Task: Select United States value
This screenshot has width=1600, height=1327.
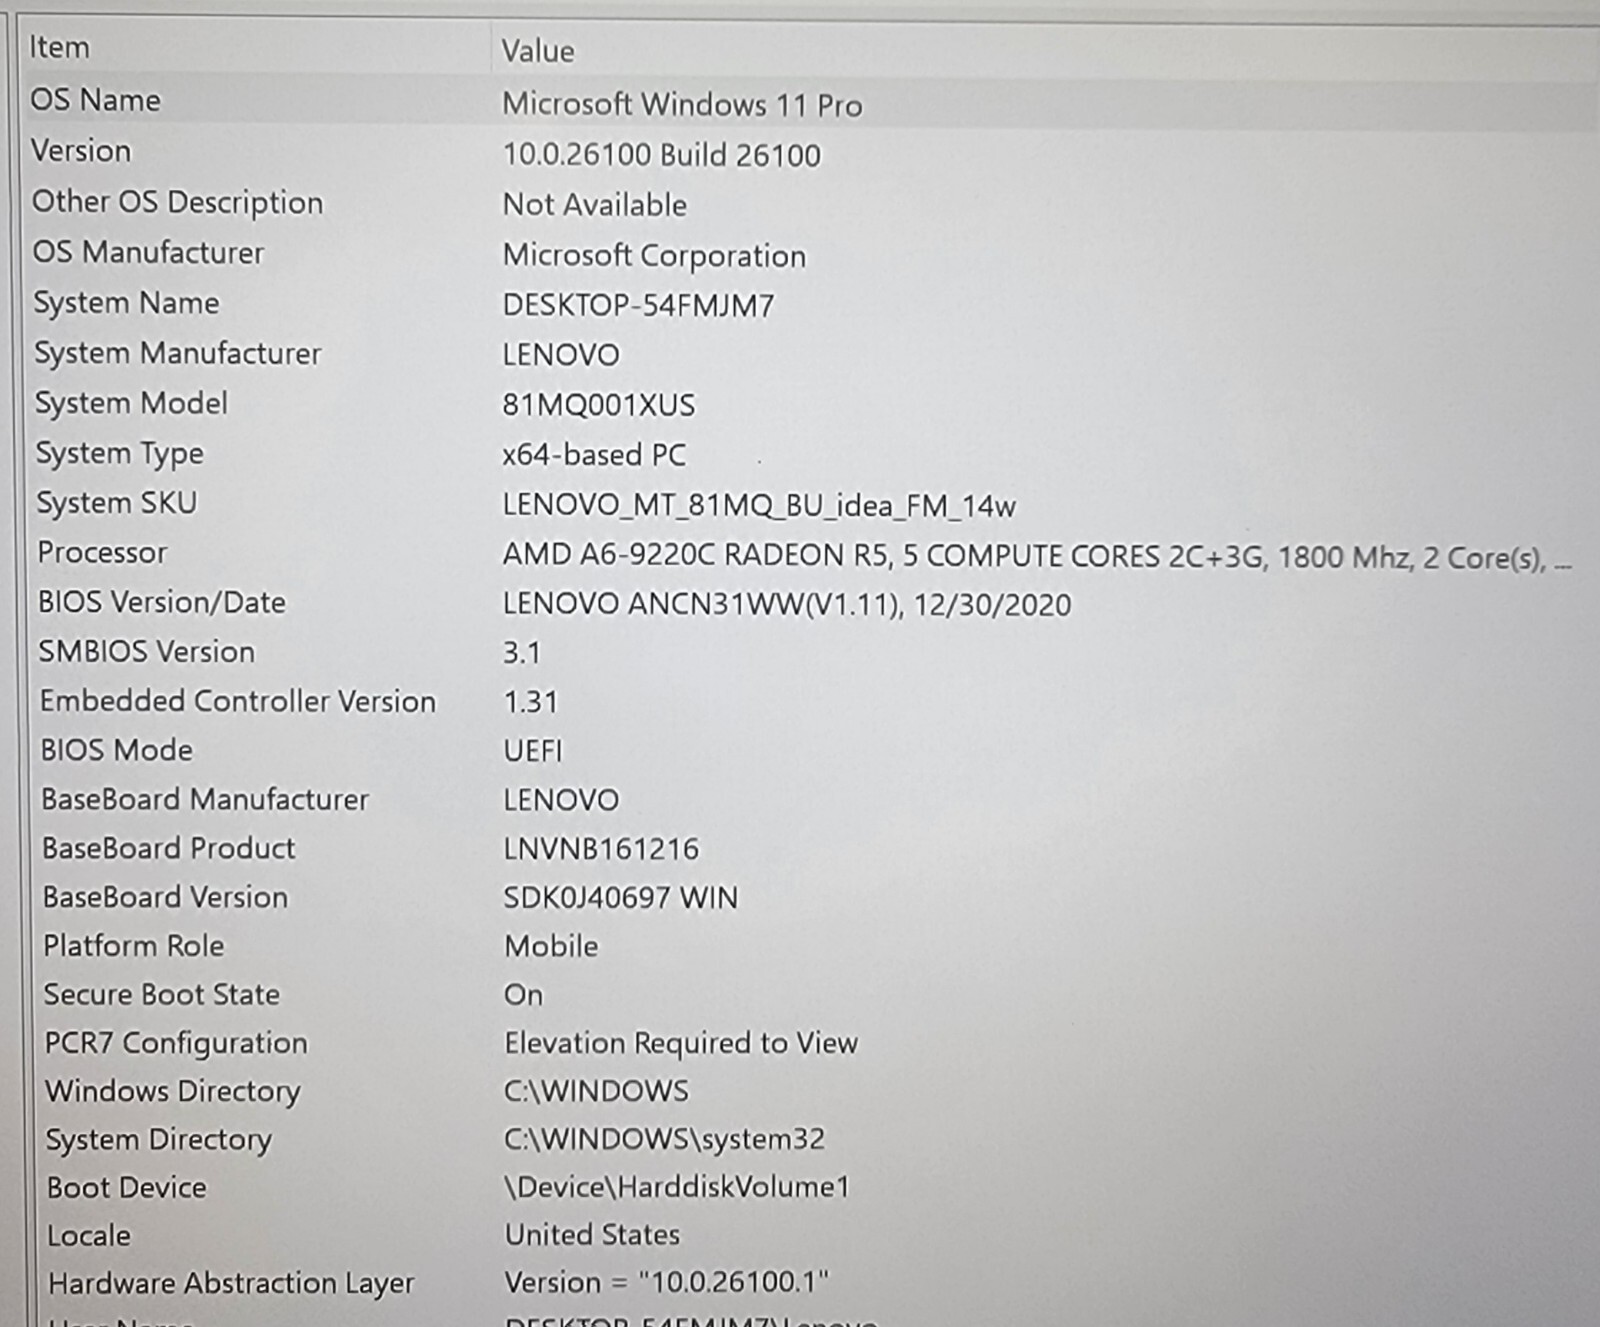Action: point(592,1234)
